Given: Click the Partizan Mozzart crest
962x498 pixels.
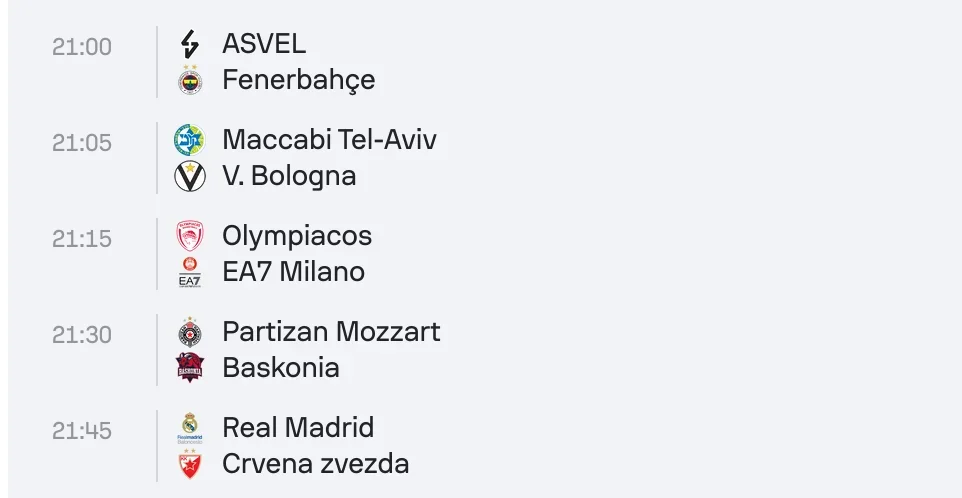Looking at the screenshot, I should click(x=189, y=332).
